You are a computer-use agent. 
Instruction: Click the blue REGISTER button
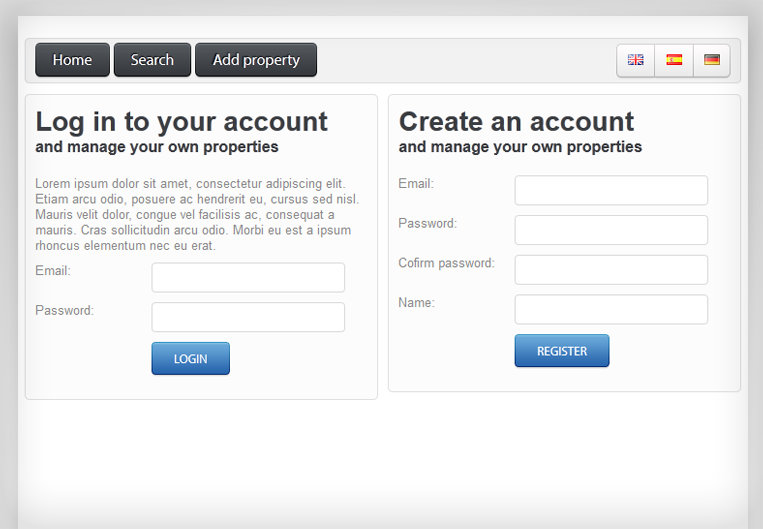point(562,351)
